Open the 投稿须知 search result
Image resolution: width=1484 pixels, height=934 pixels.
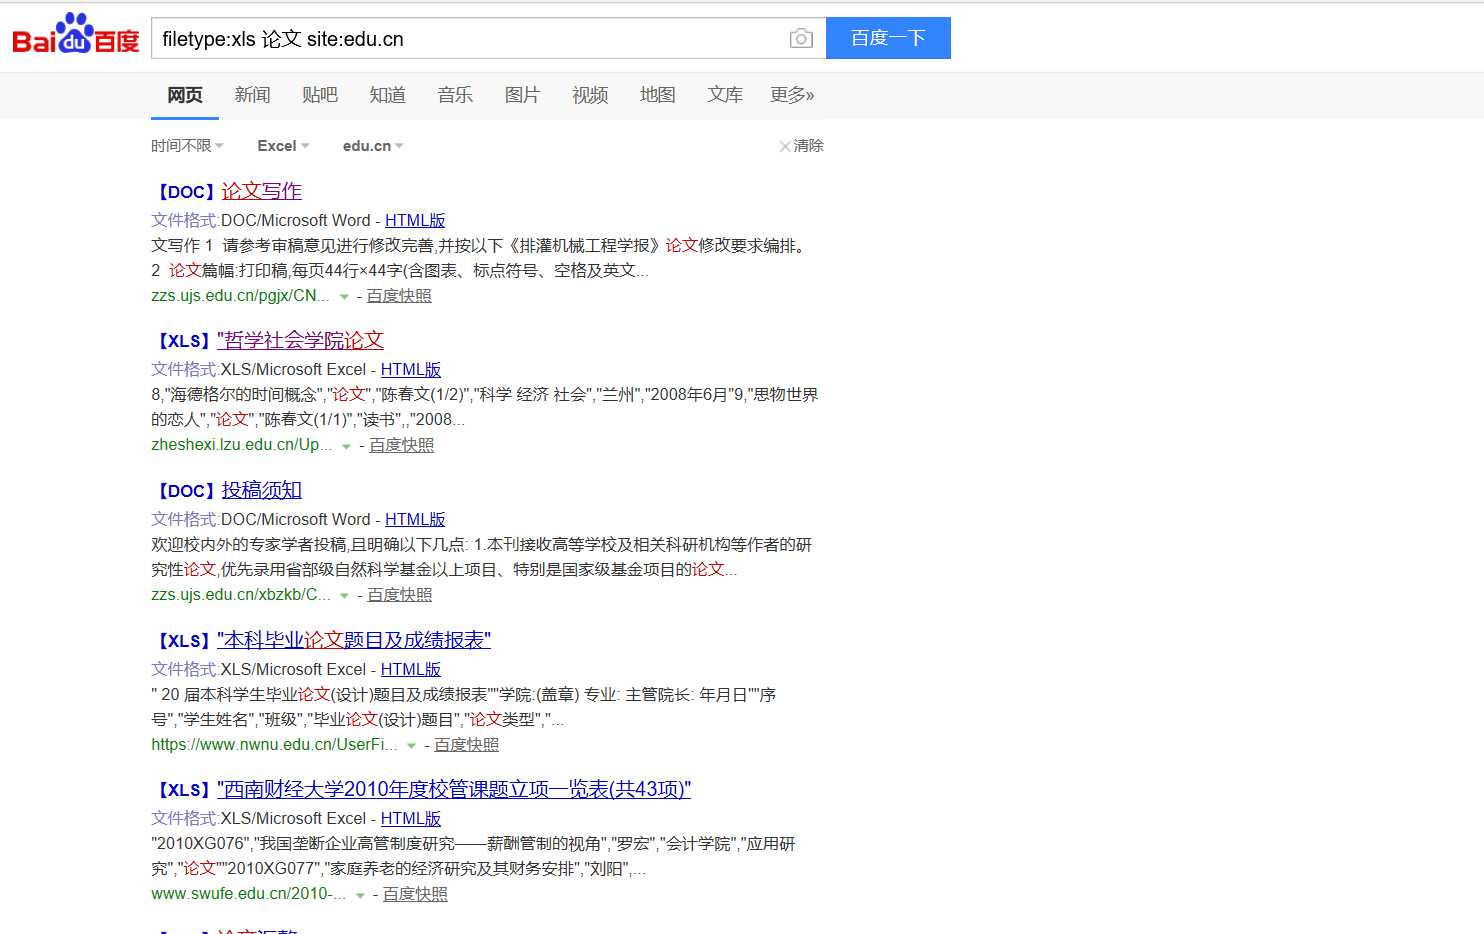click(x=261, y=490)
